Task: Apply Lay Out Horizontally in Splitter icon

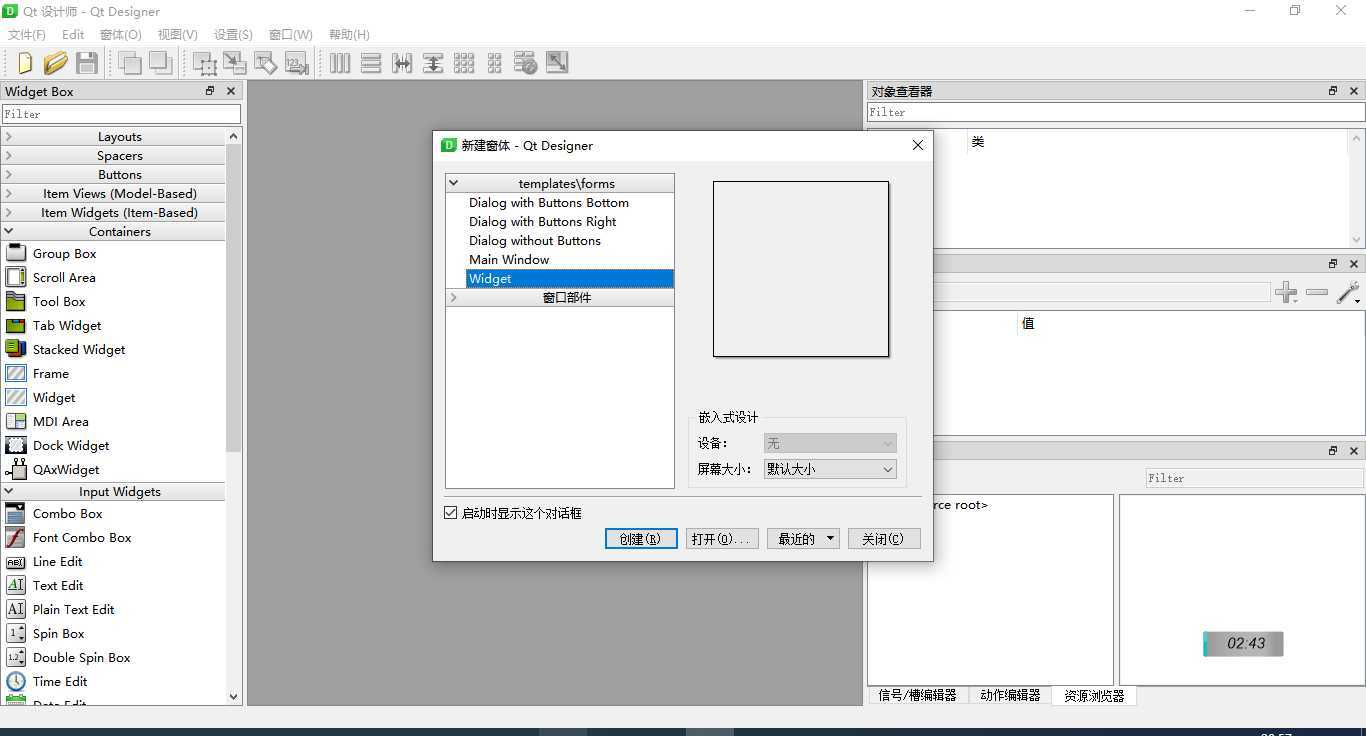Action: [402, 63]
